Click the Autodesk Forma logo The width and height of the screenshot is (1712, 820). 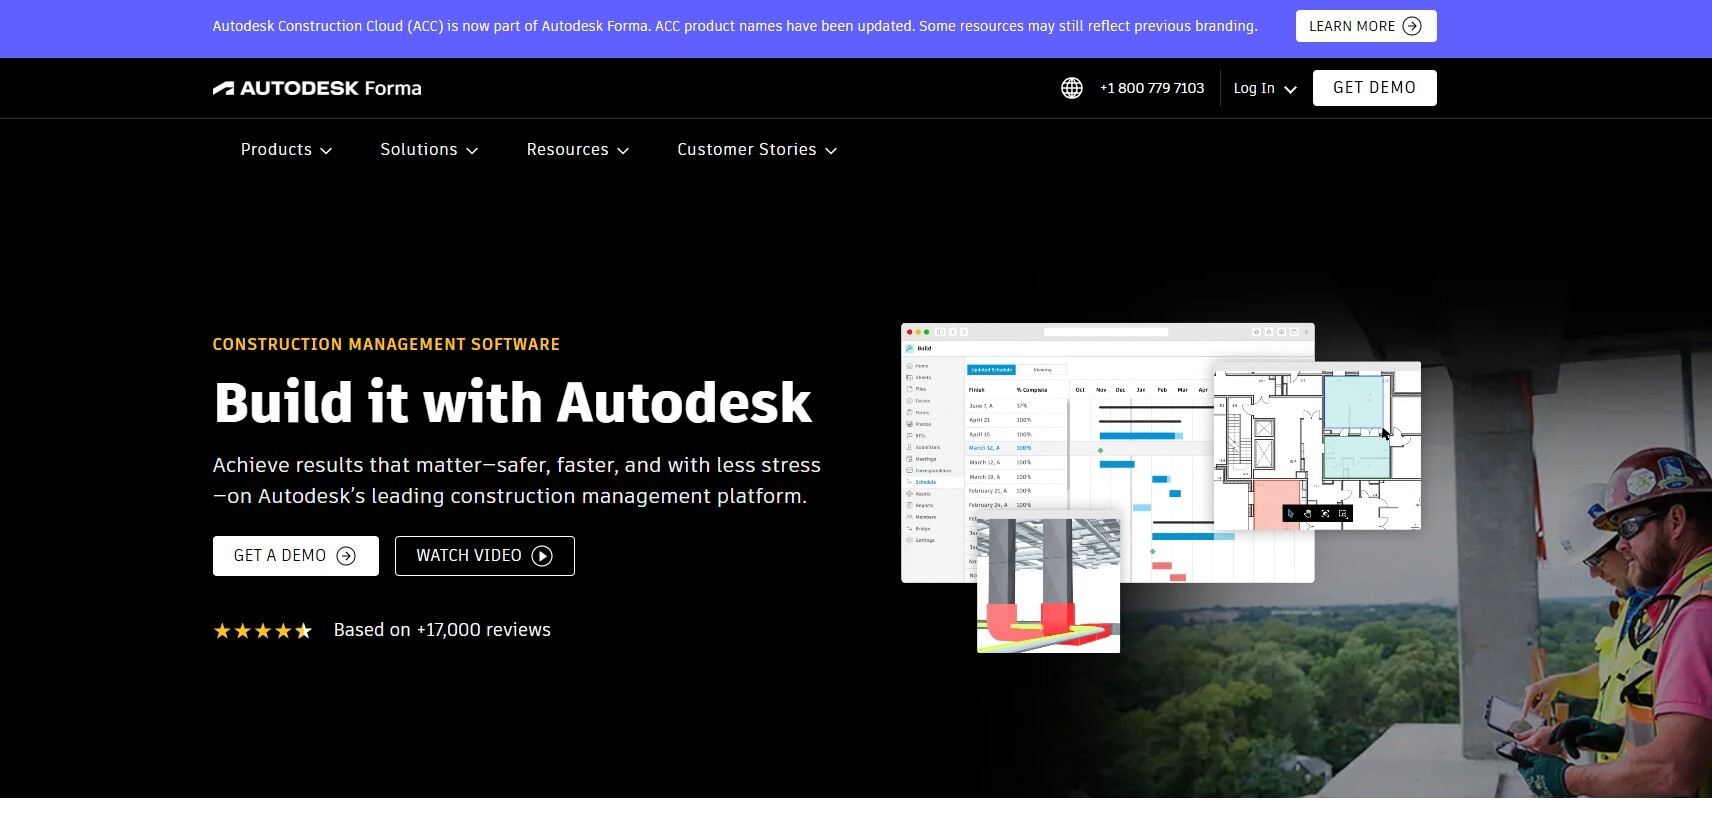(317, 88)
